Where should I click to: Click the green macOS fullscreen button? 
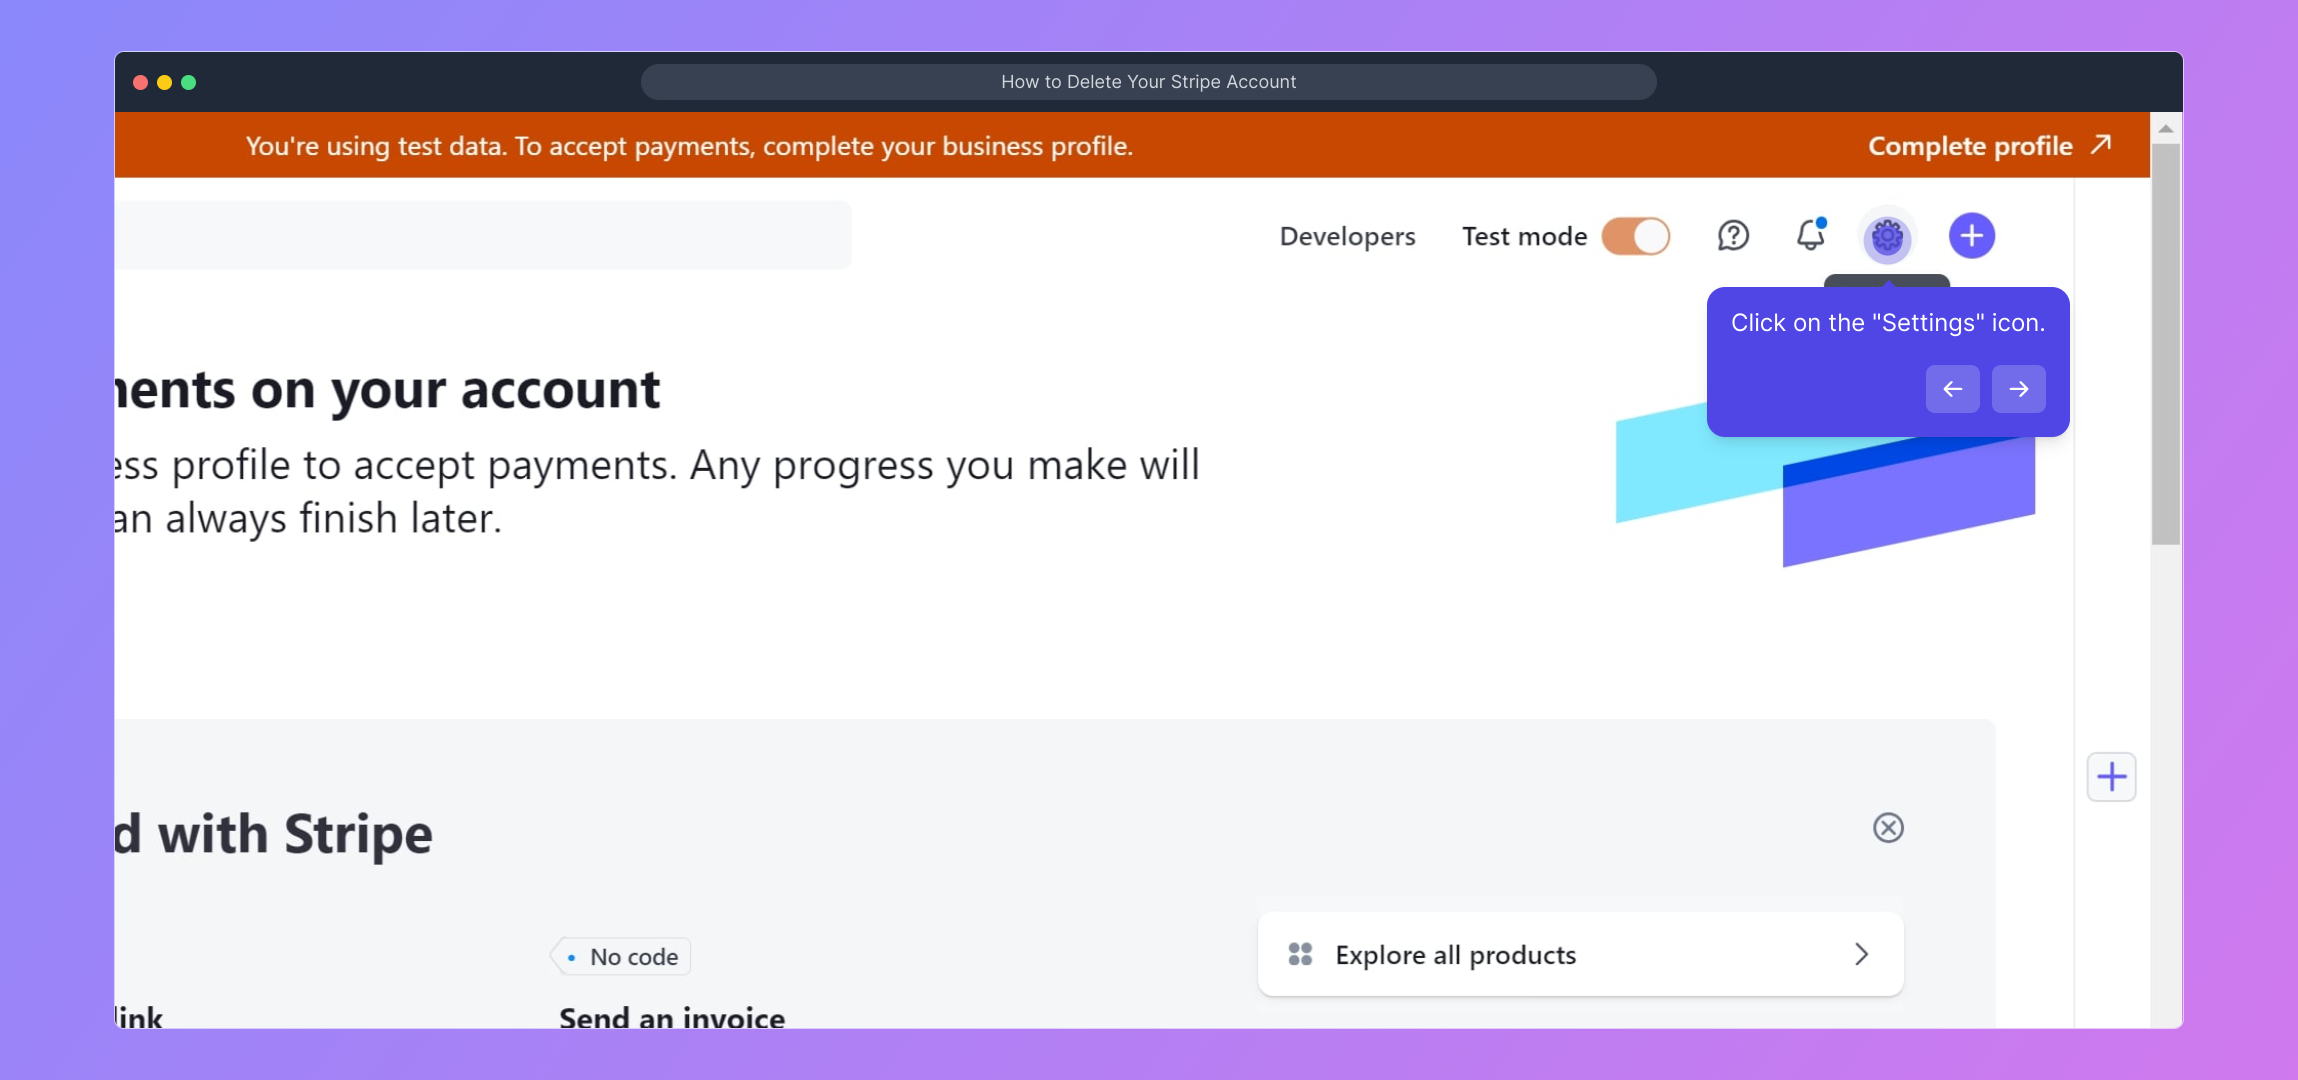pyautogui.click(x=189, y=82)
